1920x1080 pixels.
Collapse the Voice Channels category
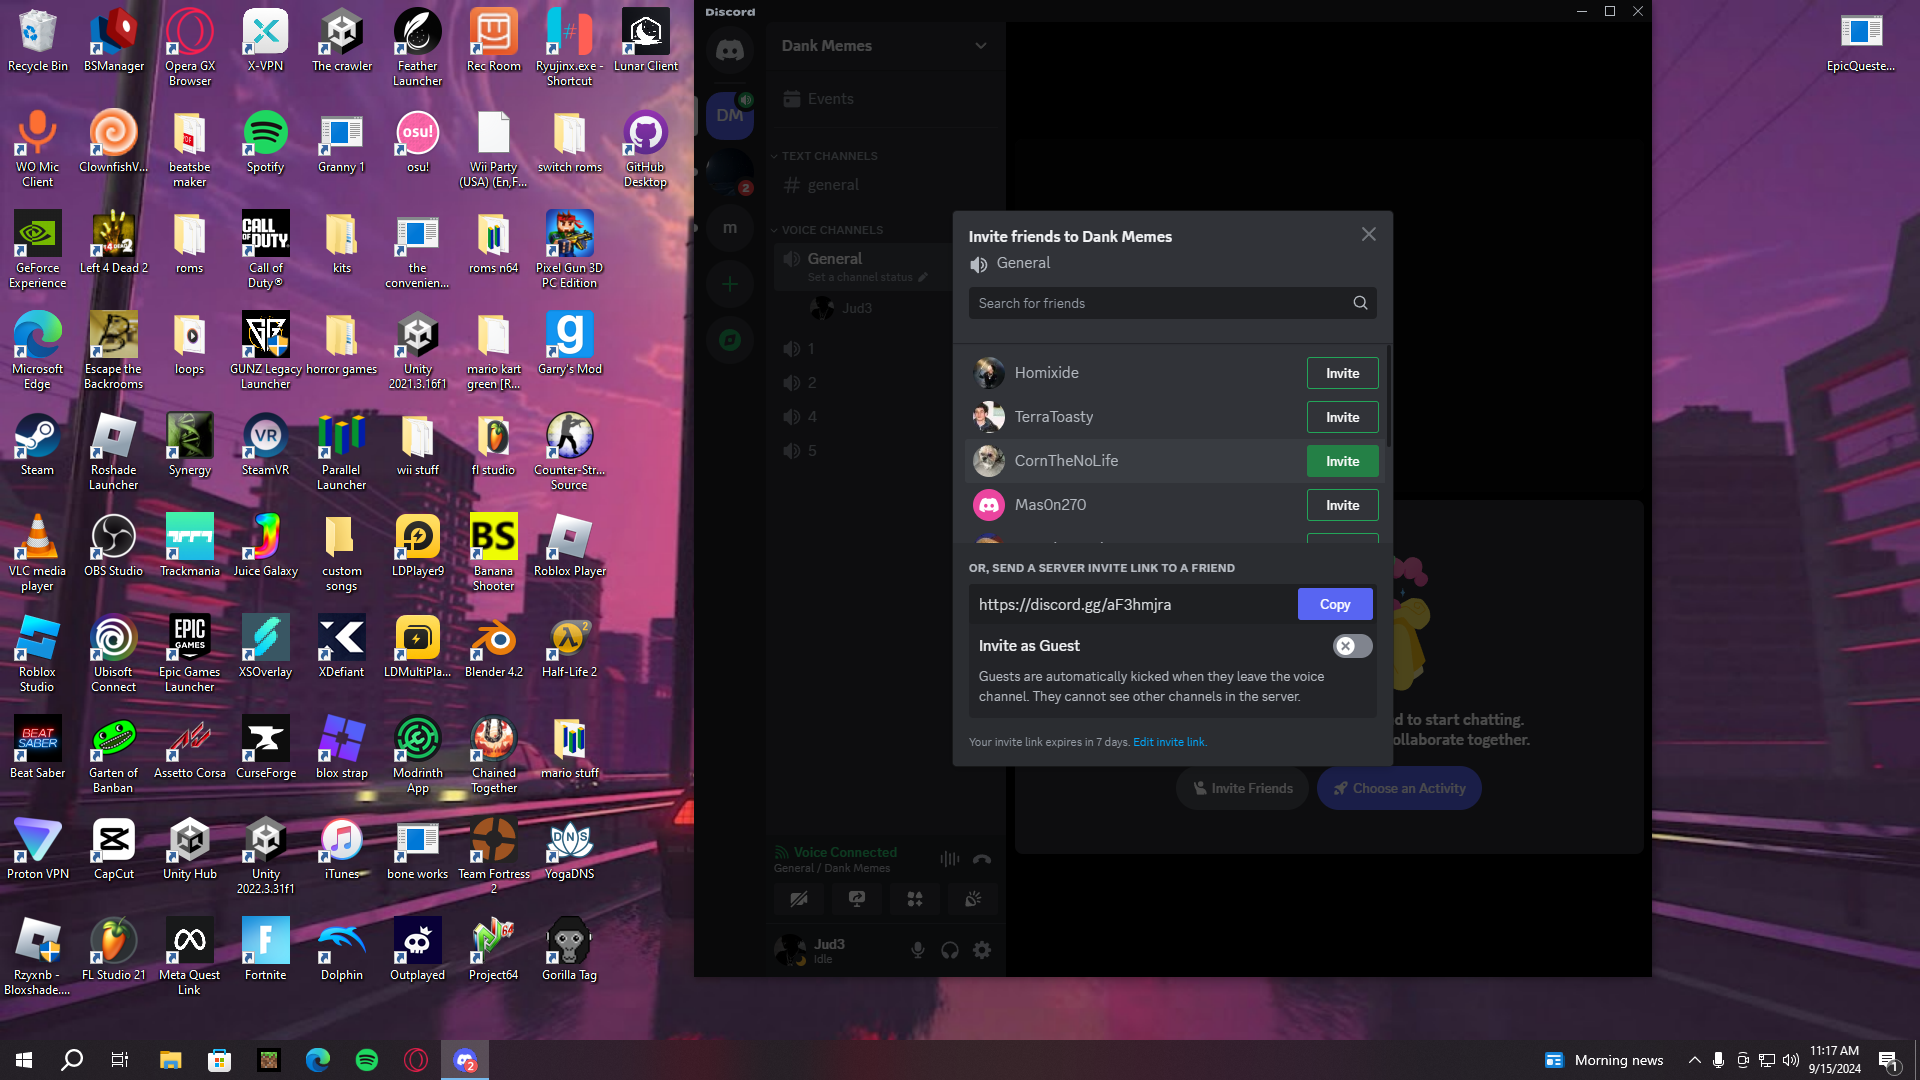tap(832, 230)
